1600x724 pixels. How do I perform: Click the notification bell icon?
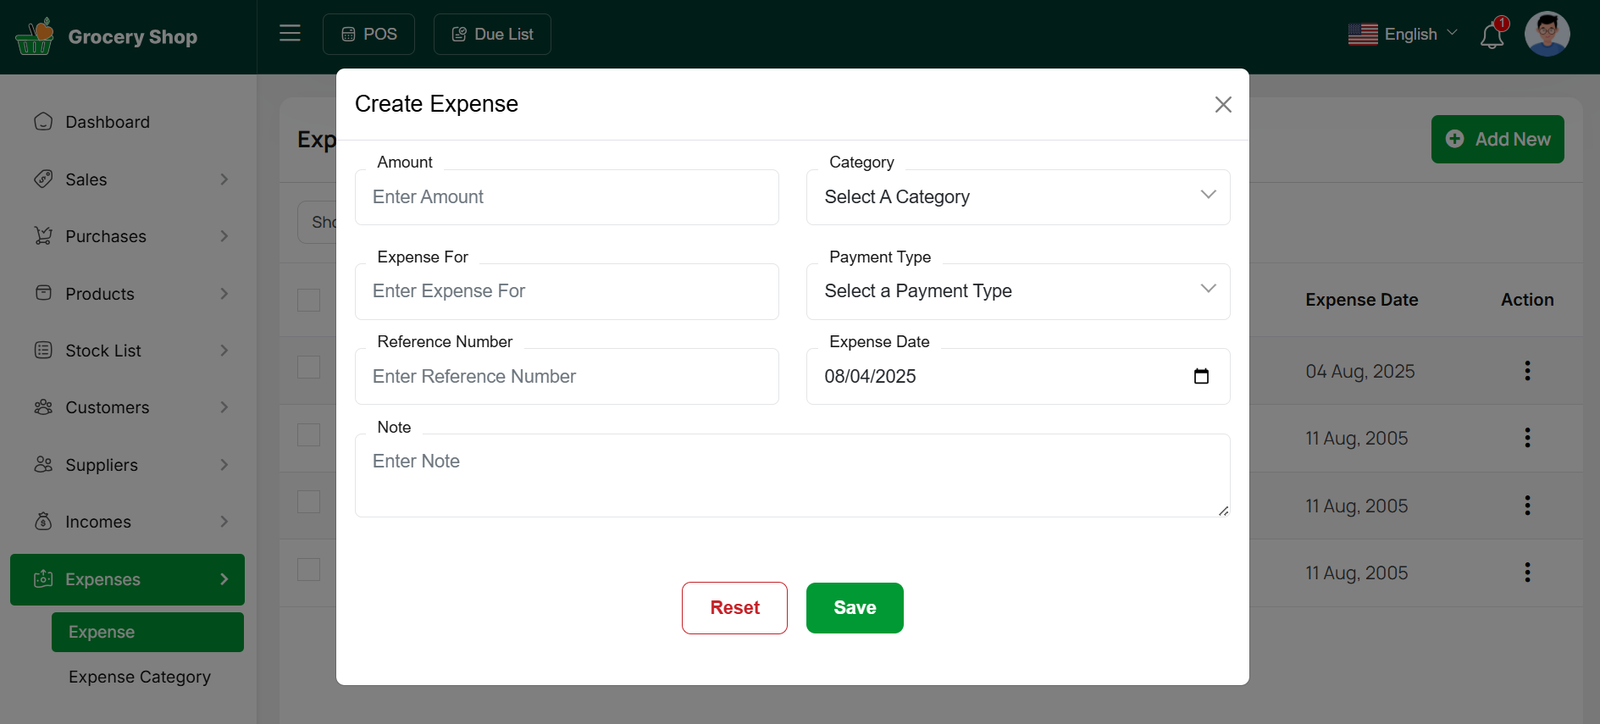click(x=1491, y=36)
